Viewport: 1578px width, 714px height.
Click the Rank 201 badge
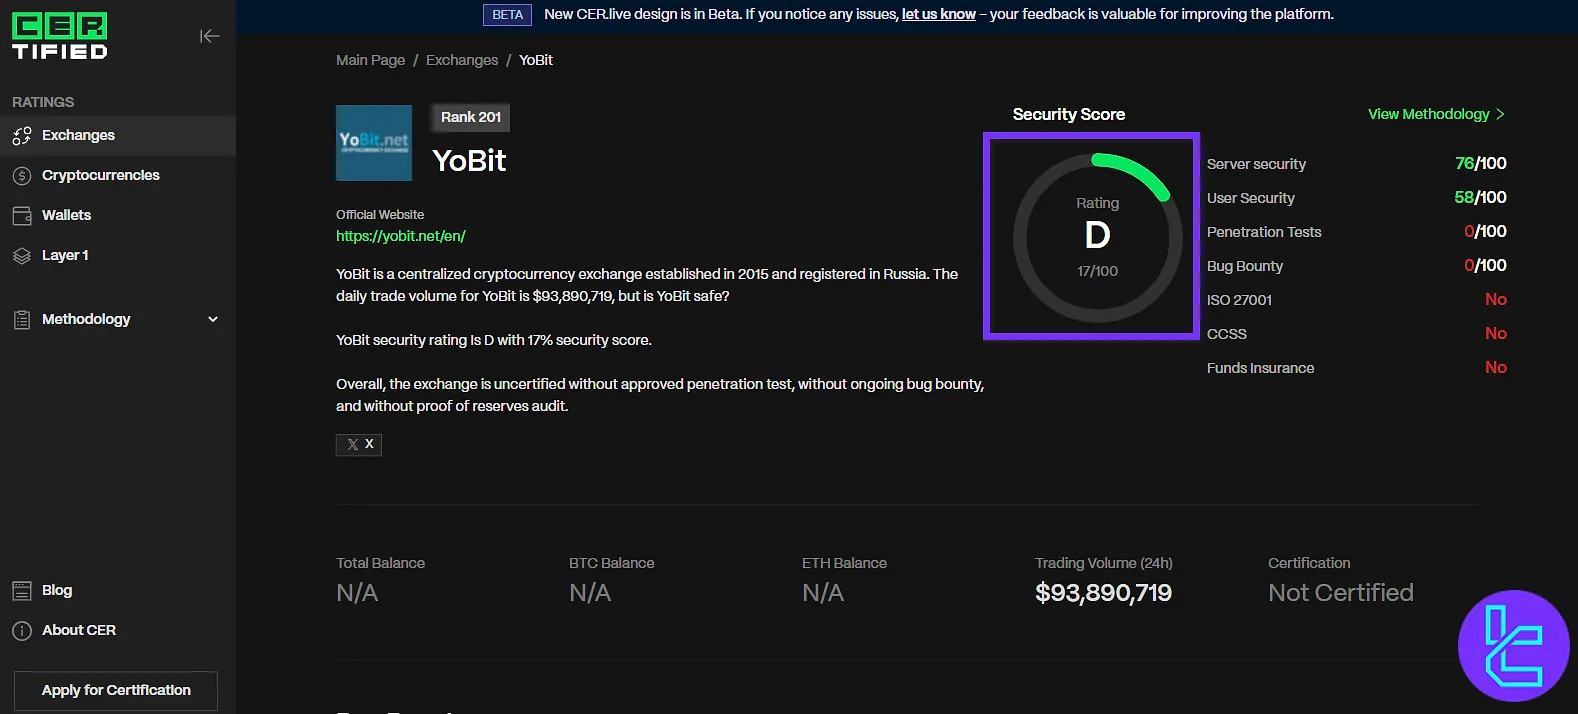[471, 117]
